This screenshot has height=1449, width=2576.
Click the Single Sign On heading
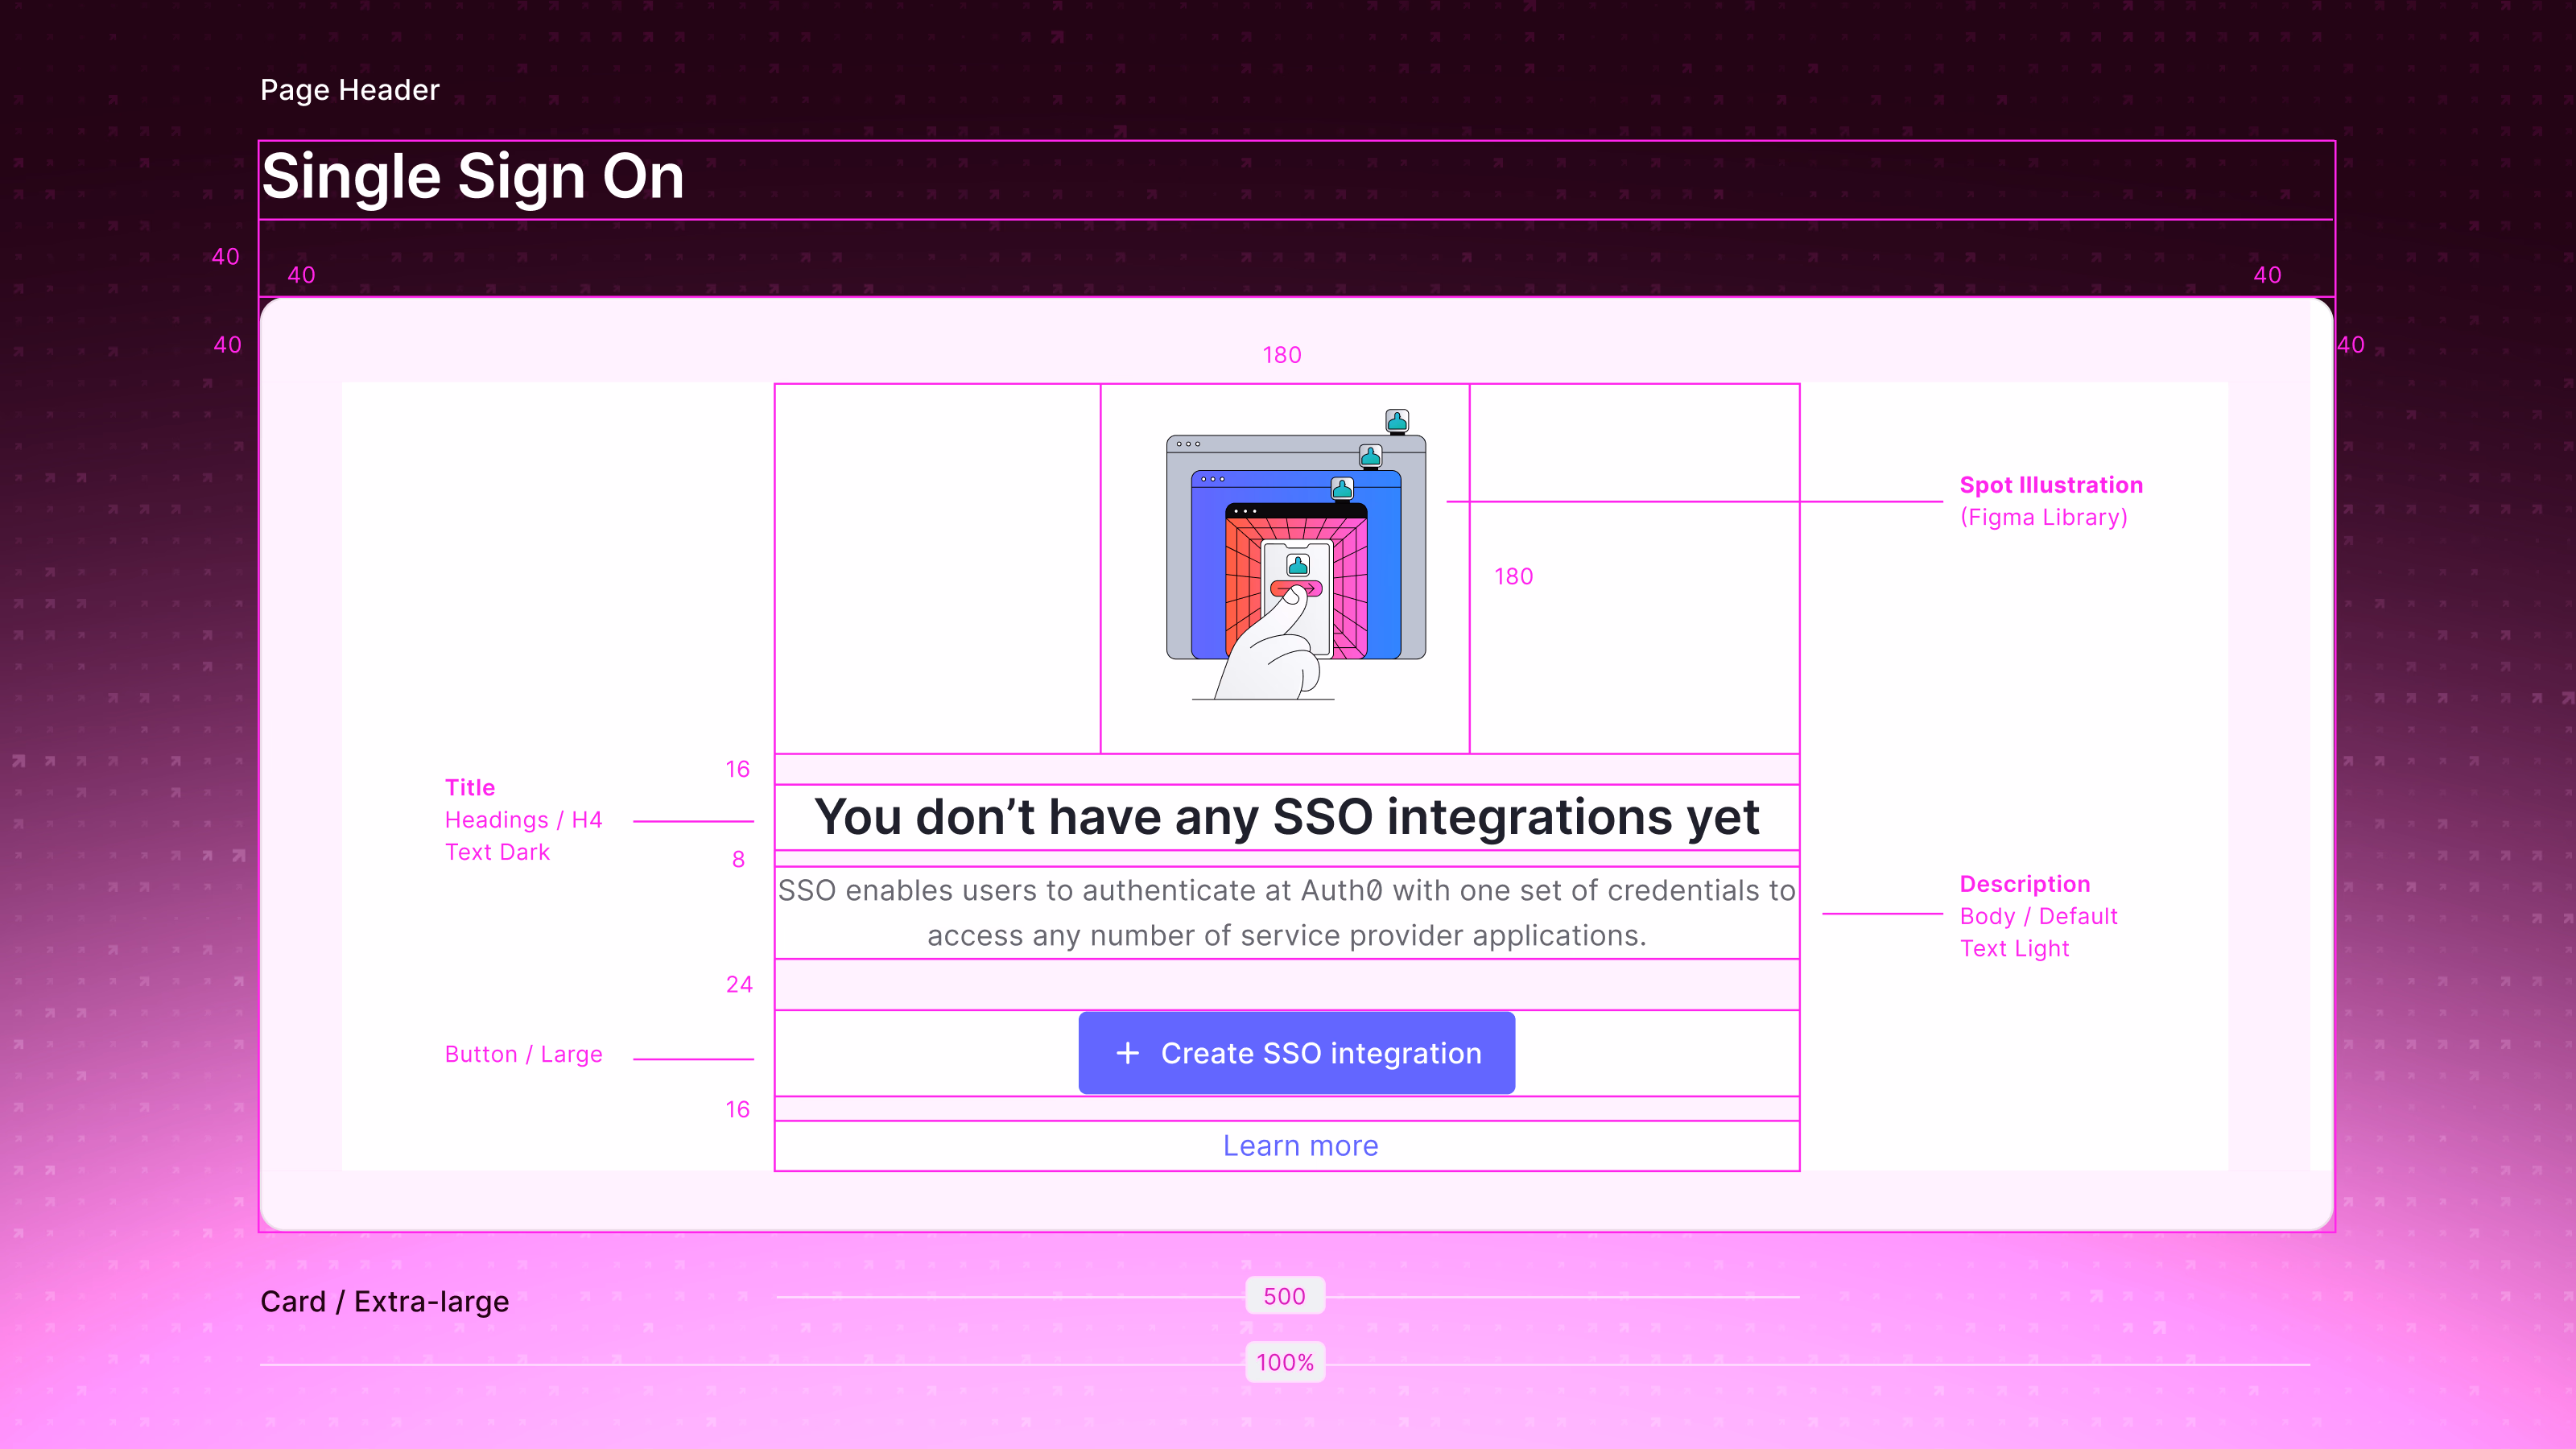tap(473, 177)
